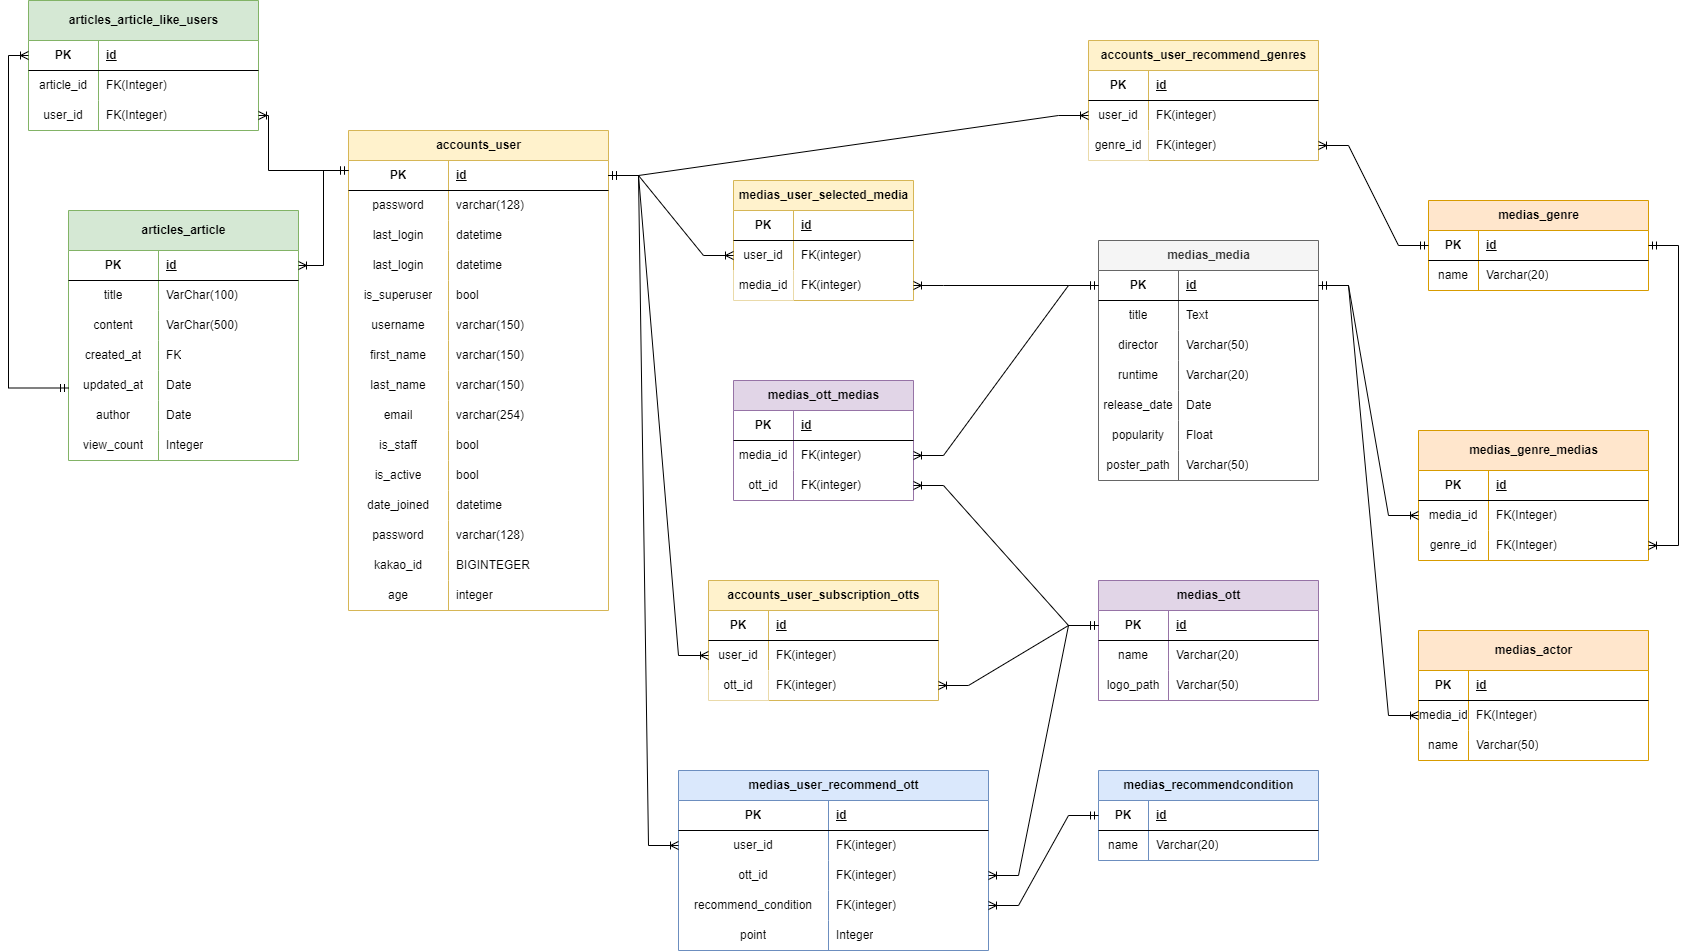Click the medias_user_selected_media table header
Screen dimensions: 1688x951
coord(823,195)
